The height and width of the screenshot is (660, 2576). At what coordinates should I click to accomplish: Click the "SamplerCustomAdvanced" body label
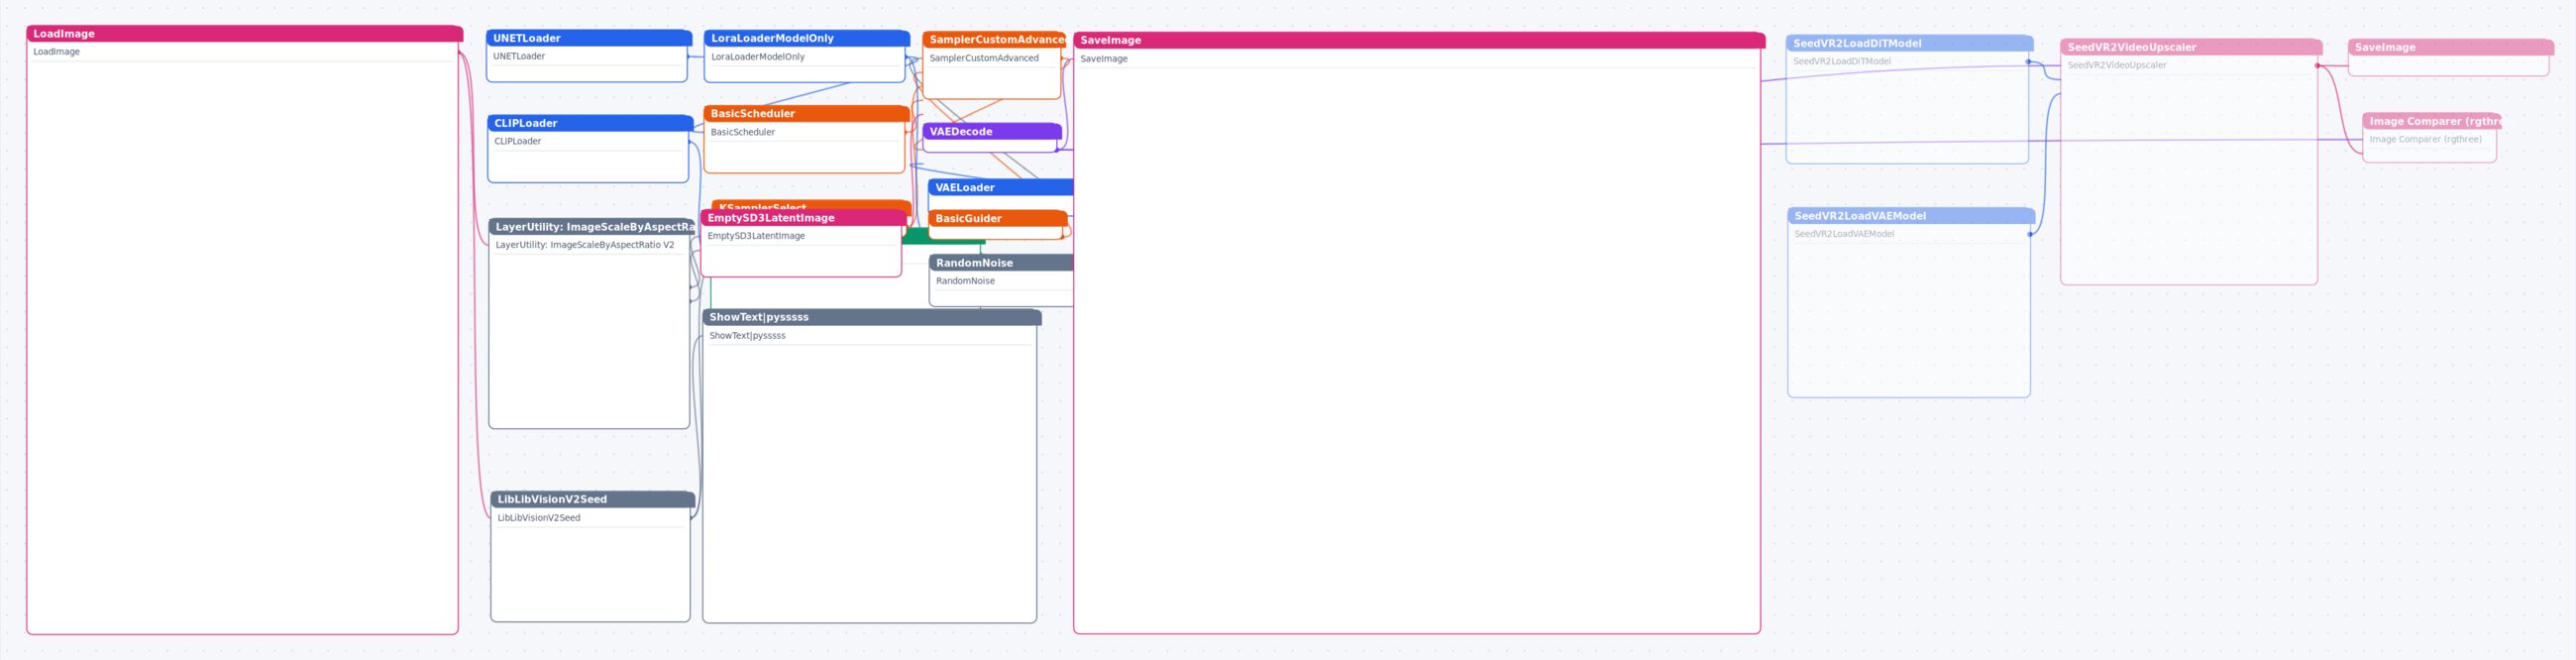click(984, 58)
